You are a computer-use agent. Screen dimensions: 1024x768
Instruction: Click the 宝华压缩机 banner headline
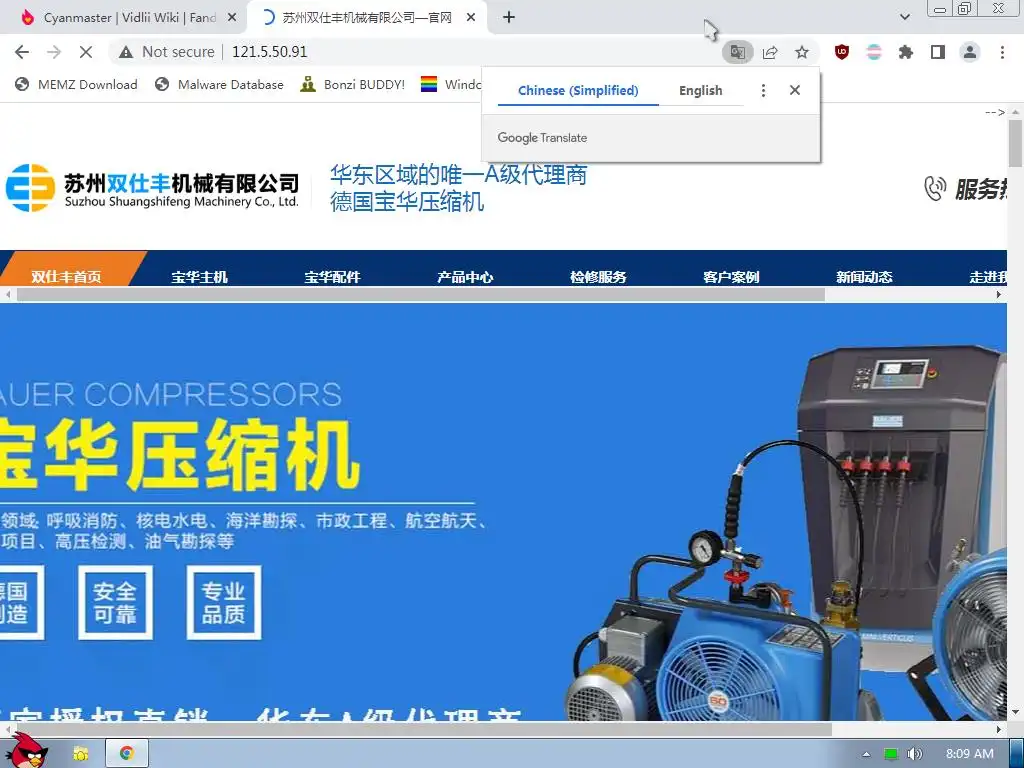click(x=180, y=455)
